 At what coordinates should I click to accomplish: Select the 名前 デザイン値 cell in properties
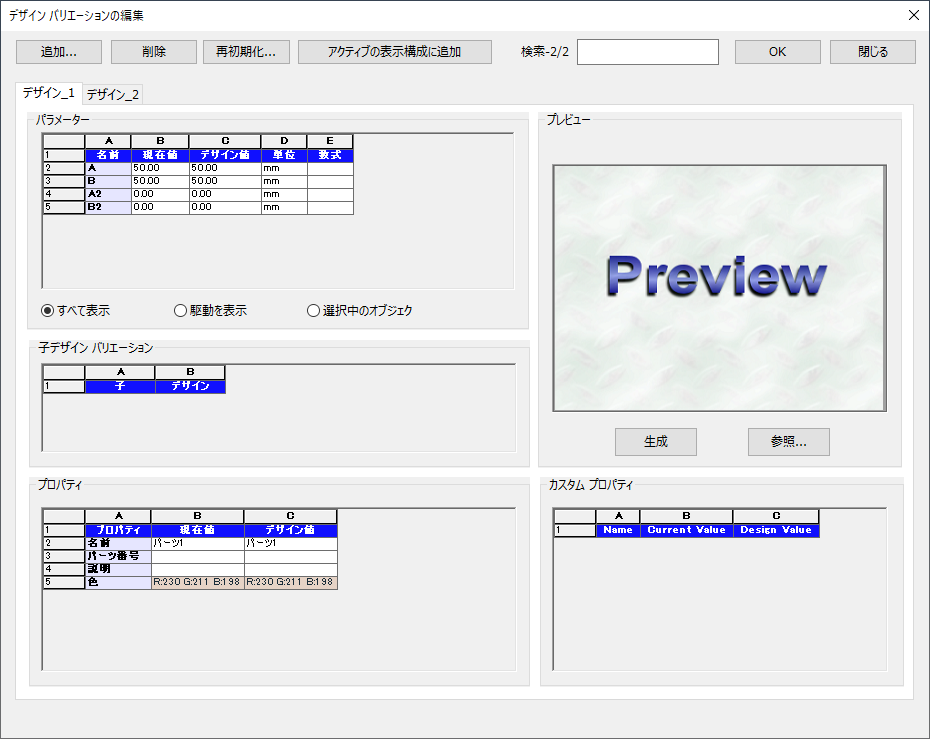click(x=290, y=543)
